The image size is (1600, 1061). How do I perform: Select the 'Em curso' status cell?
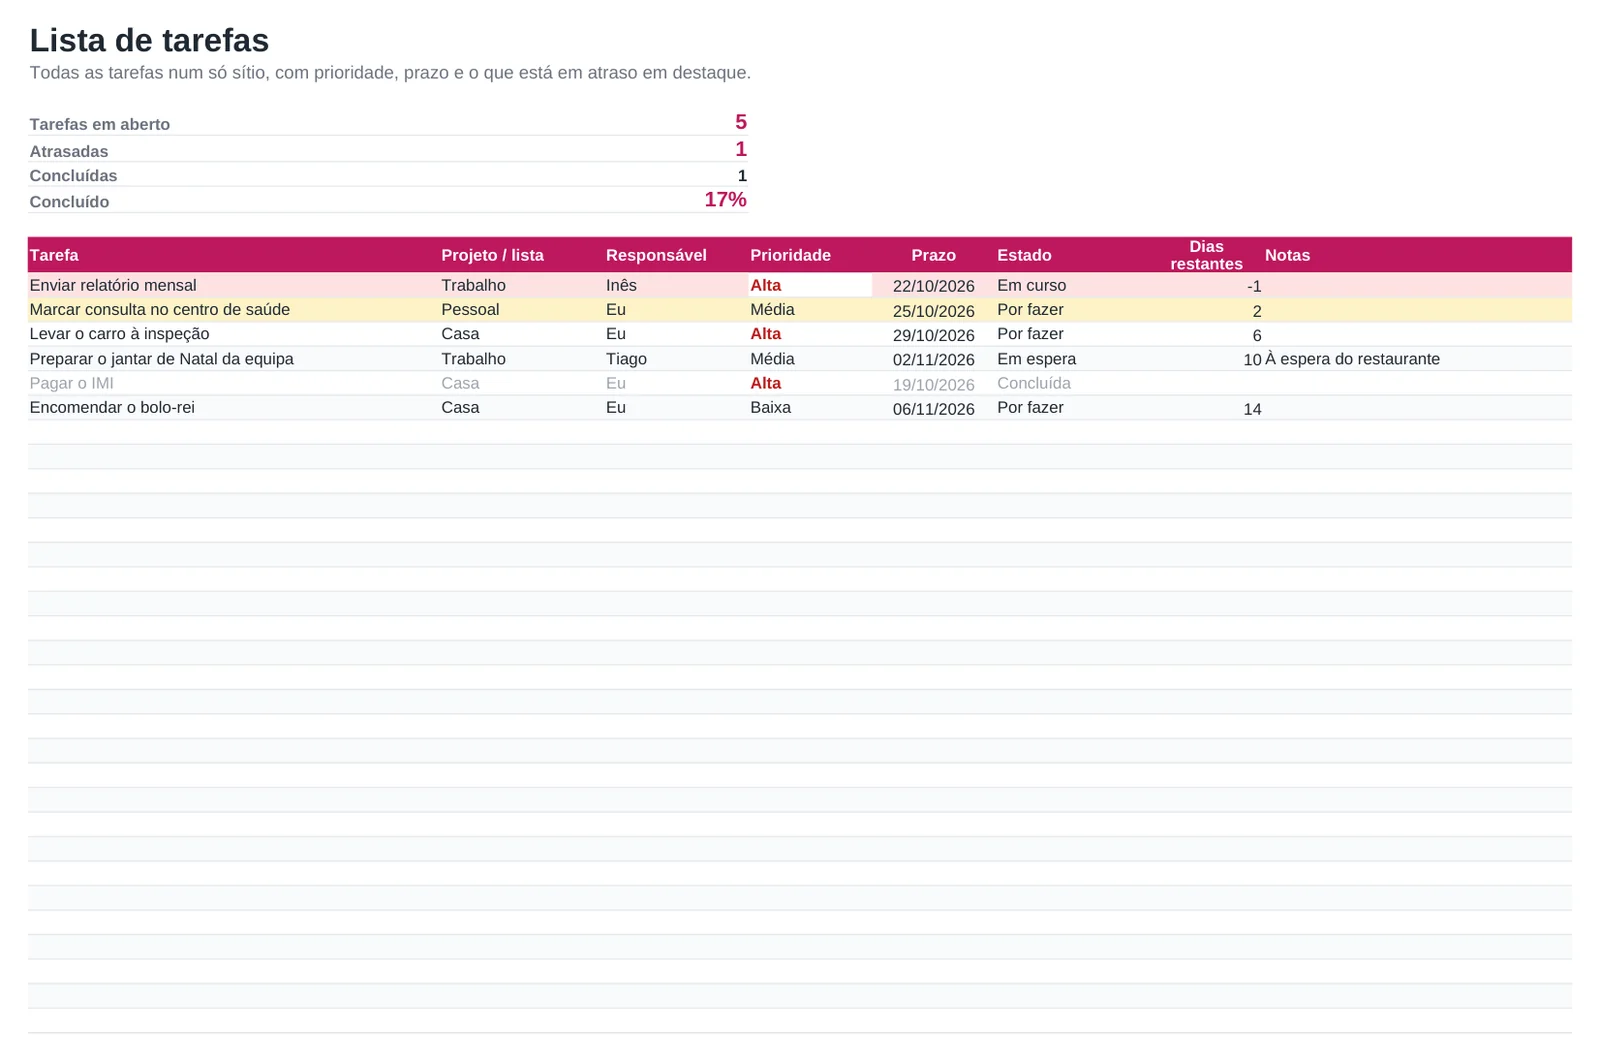pyautogui.click(x=1031, y=285)
